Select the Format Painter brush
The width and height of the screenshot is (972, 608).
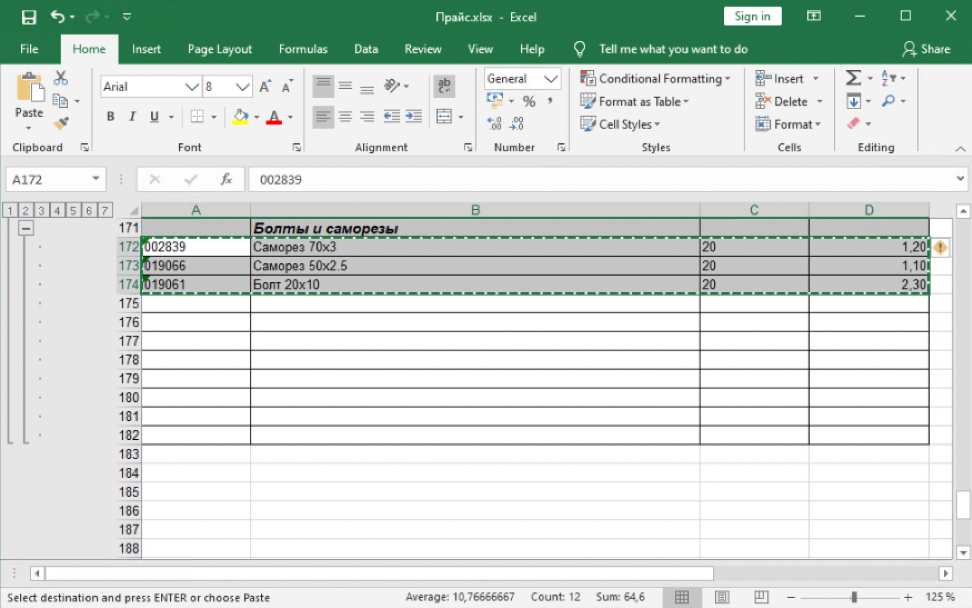(x=61, y=123)
